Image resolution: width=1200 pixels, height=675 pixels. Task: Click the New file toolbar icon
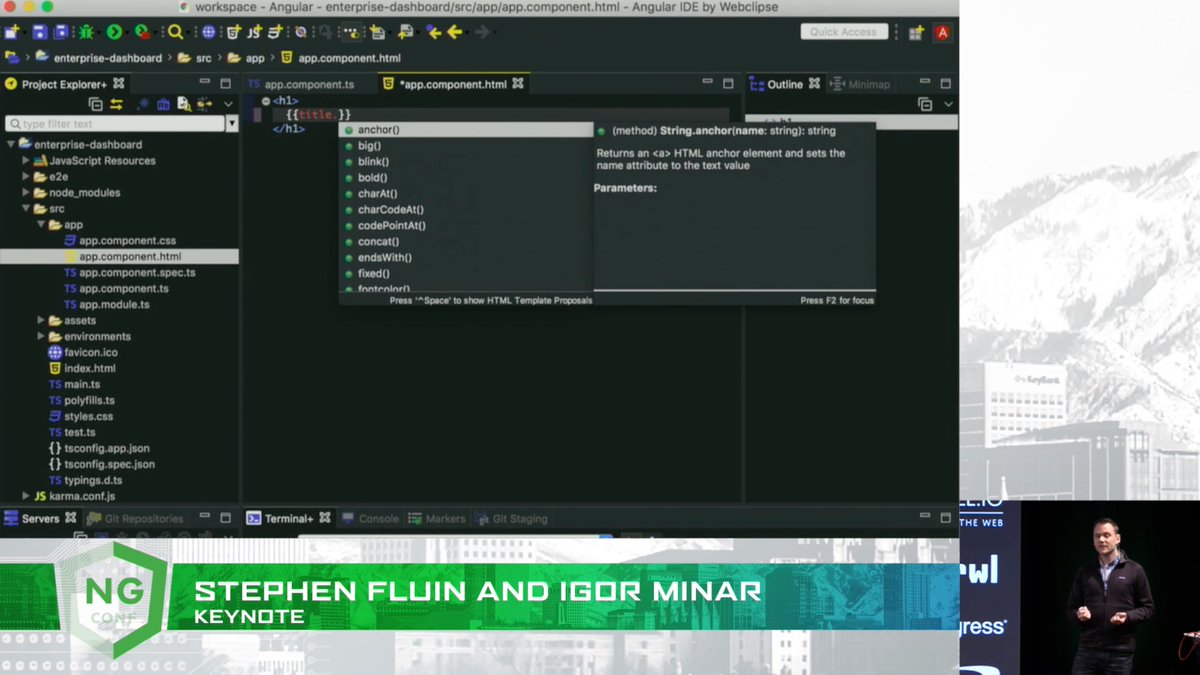click(12, 32)
